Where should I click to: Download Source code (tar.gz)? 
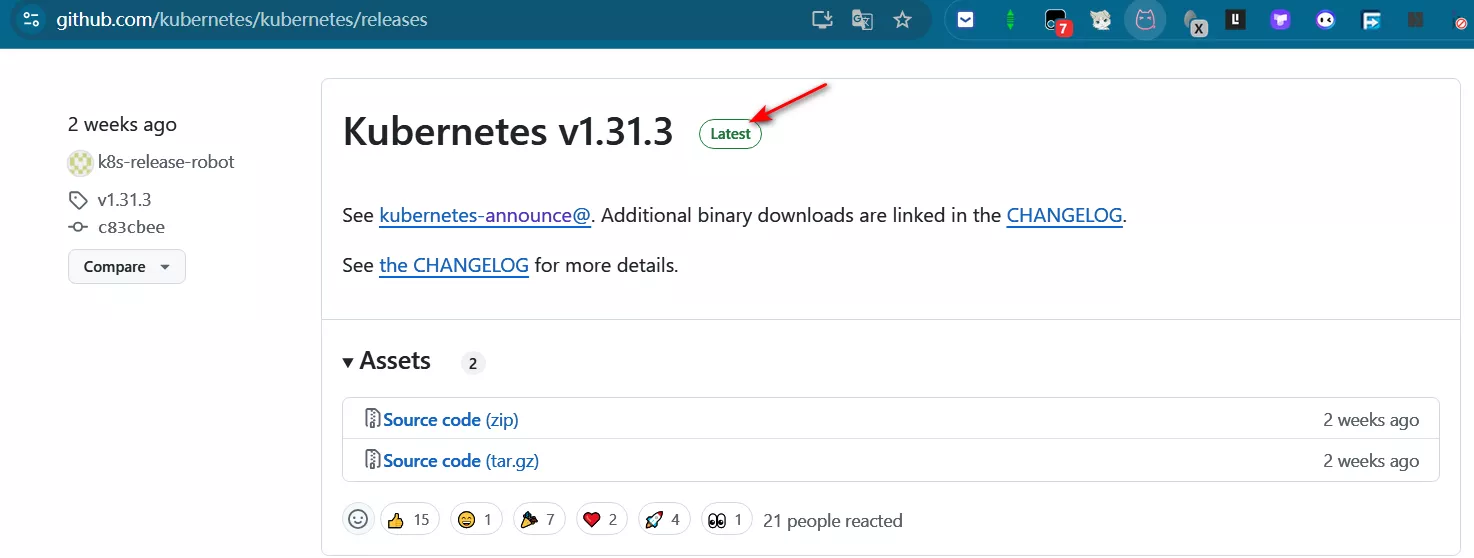pyautogui.click(x=460, y=461)
